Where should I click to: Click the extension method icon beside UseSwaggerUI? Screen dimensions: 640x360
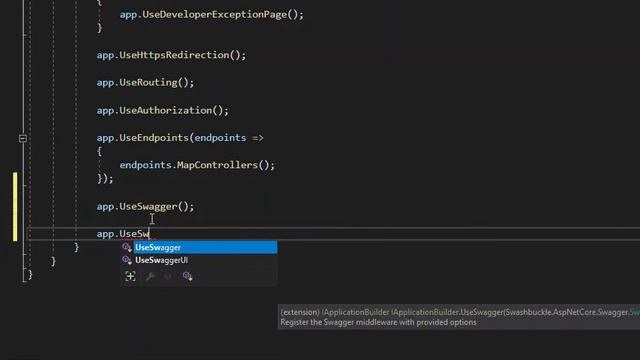click(x=127, y=260)
